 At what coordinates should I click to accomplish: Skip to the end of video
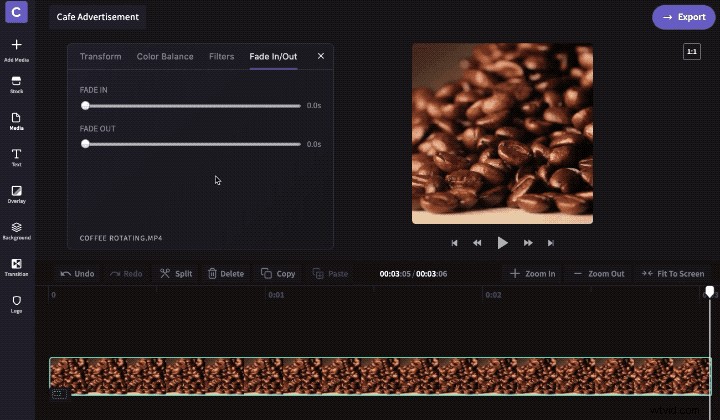point(551,243)
